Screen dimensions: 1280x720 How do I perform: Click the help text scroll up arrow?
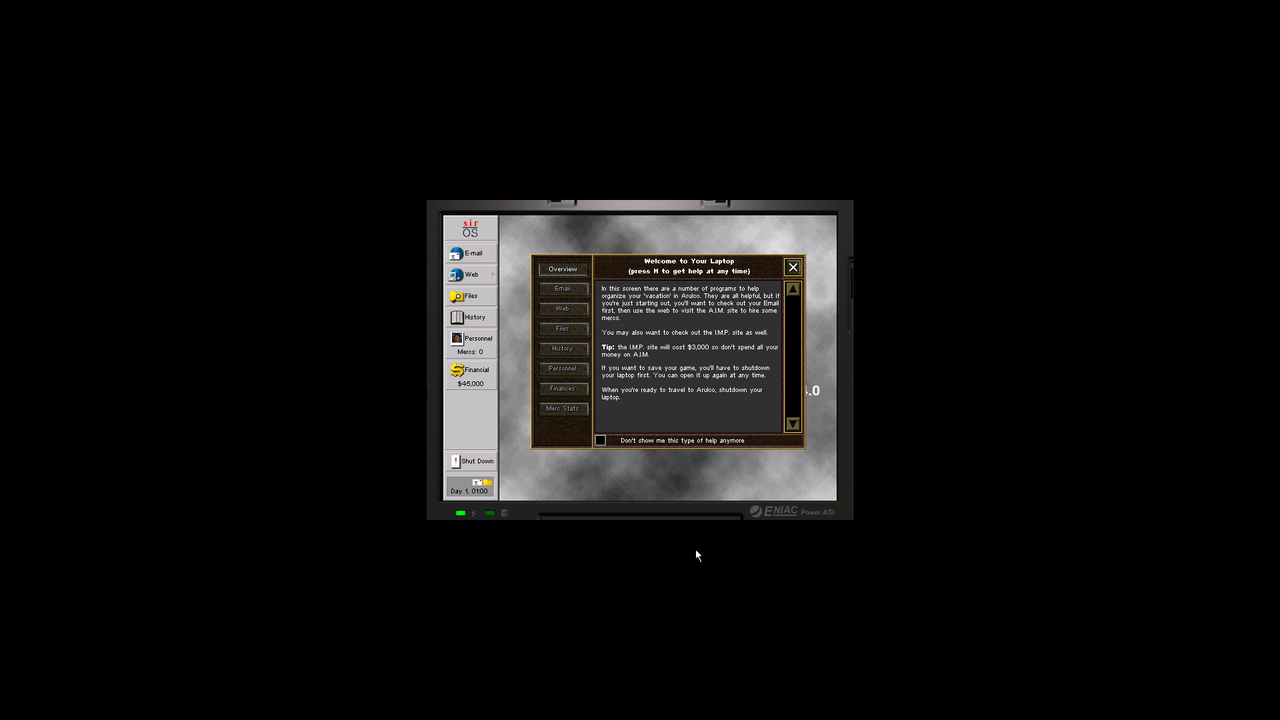point(793,289)
